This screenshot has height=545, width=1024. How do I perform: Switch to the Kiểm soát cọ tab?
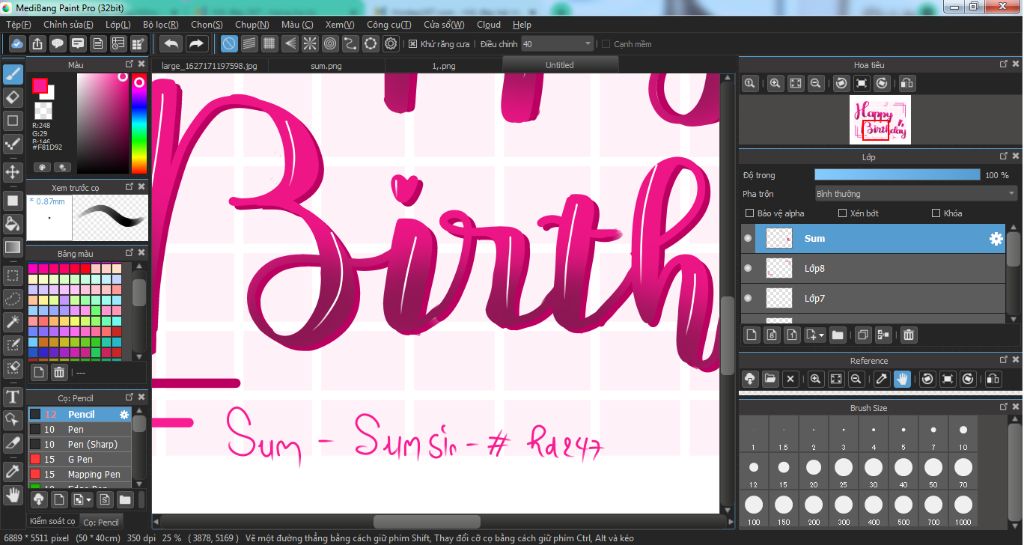coord(53,521)
